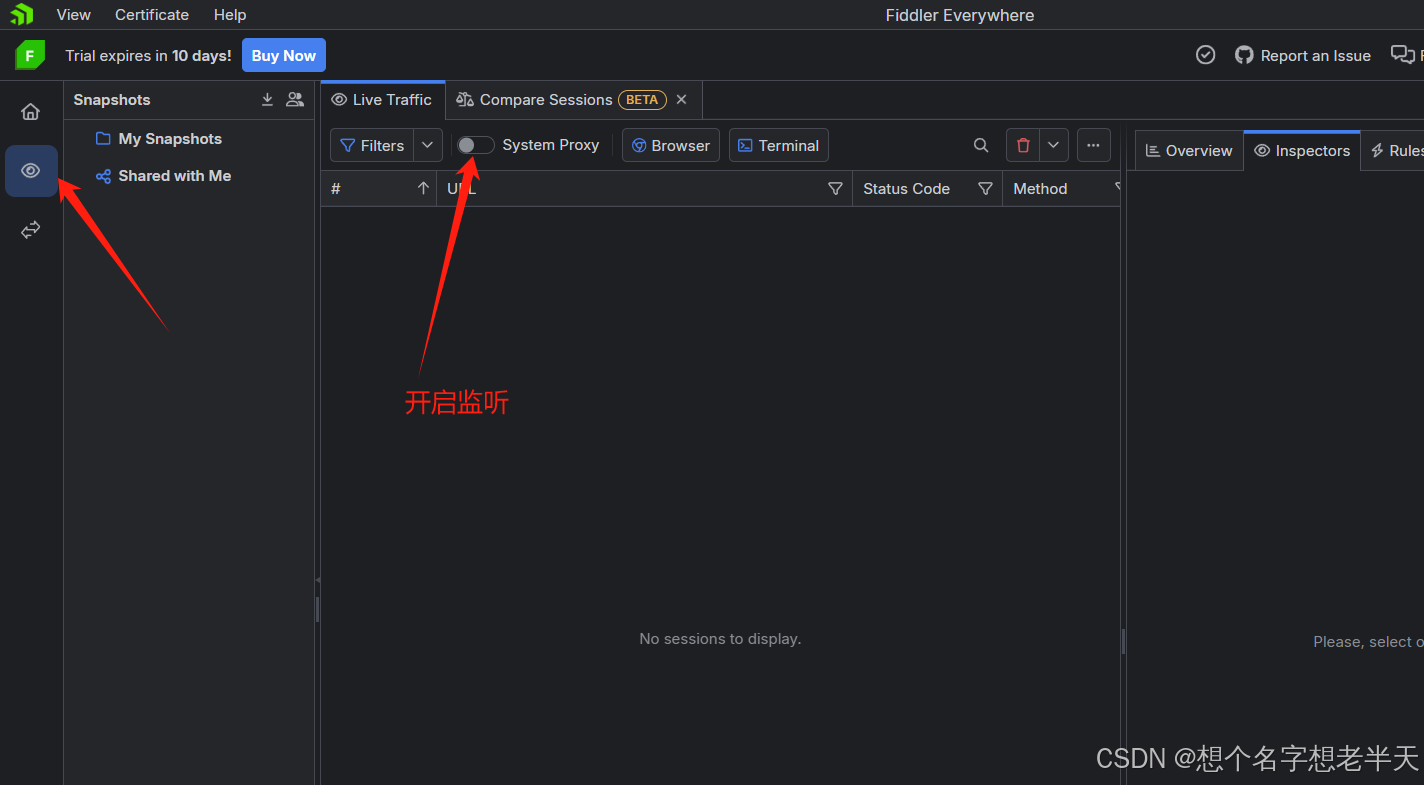Open share snapshots people icon

(295, 100)
